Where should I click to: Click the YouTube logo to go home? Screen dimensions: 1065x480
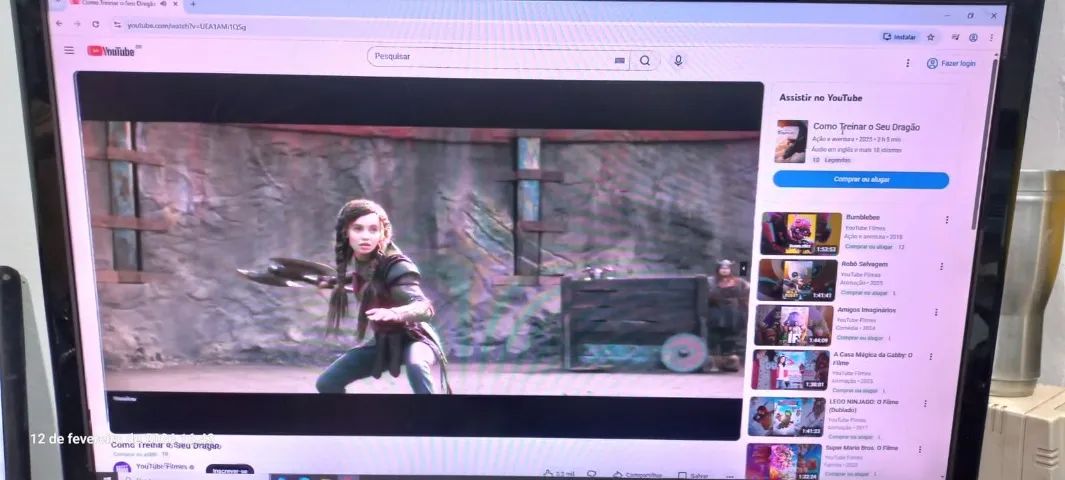(111, 51)
